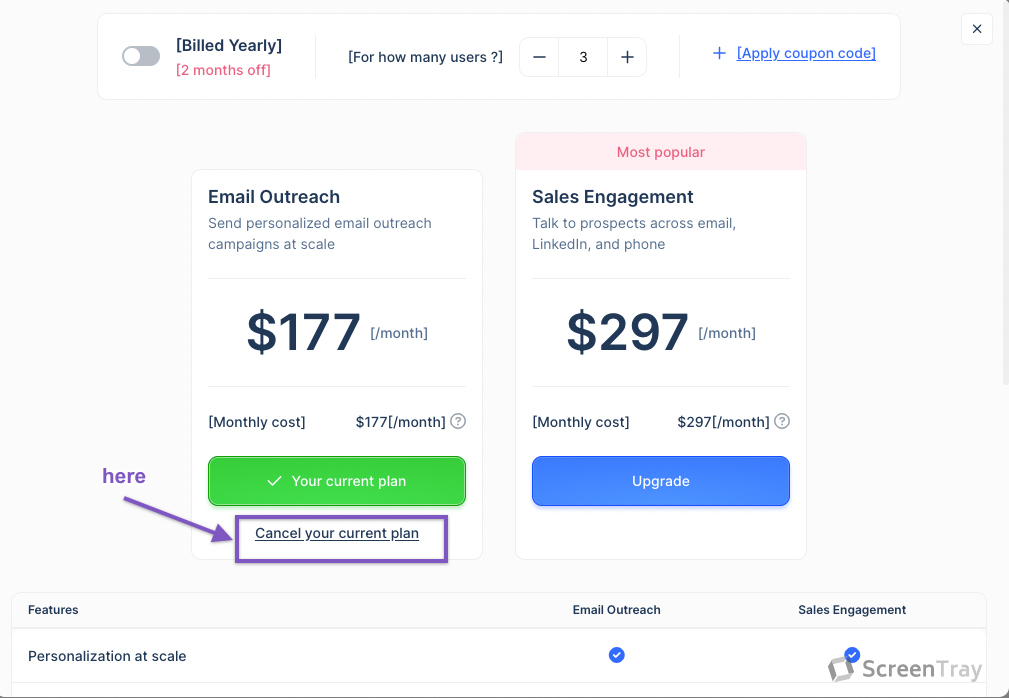Image resolution: width=1009 pixels, height=698 pixels.
Task: Decrease the number of users
Action: coord(540,57)
